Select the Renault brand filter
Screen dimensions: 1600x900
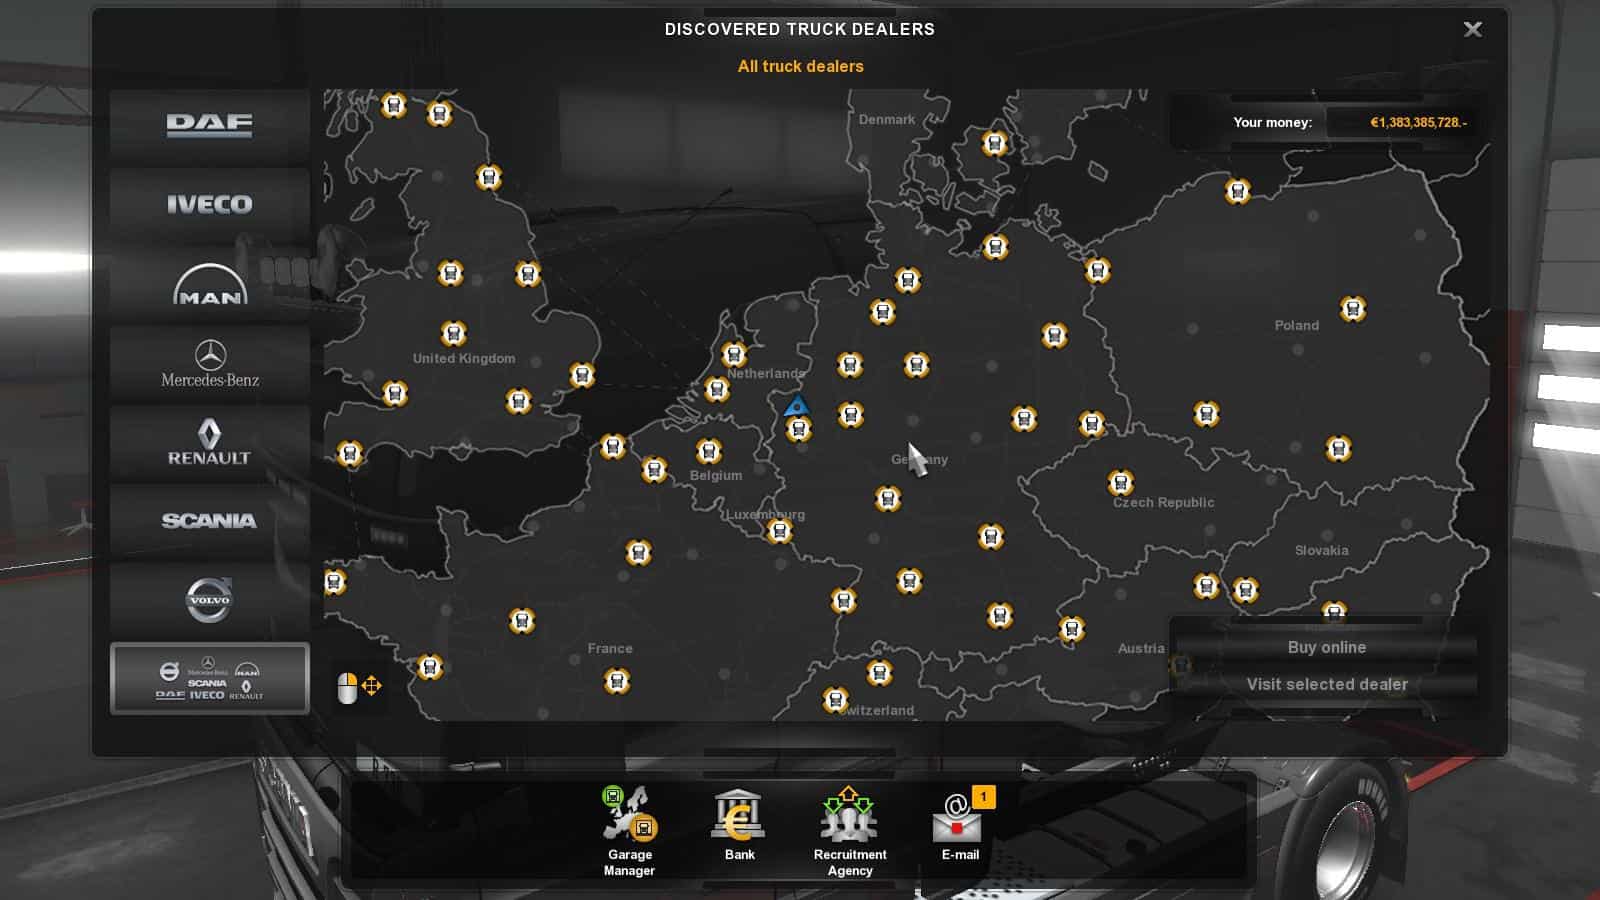coord(209,442)
